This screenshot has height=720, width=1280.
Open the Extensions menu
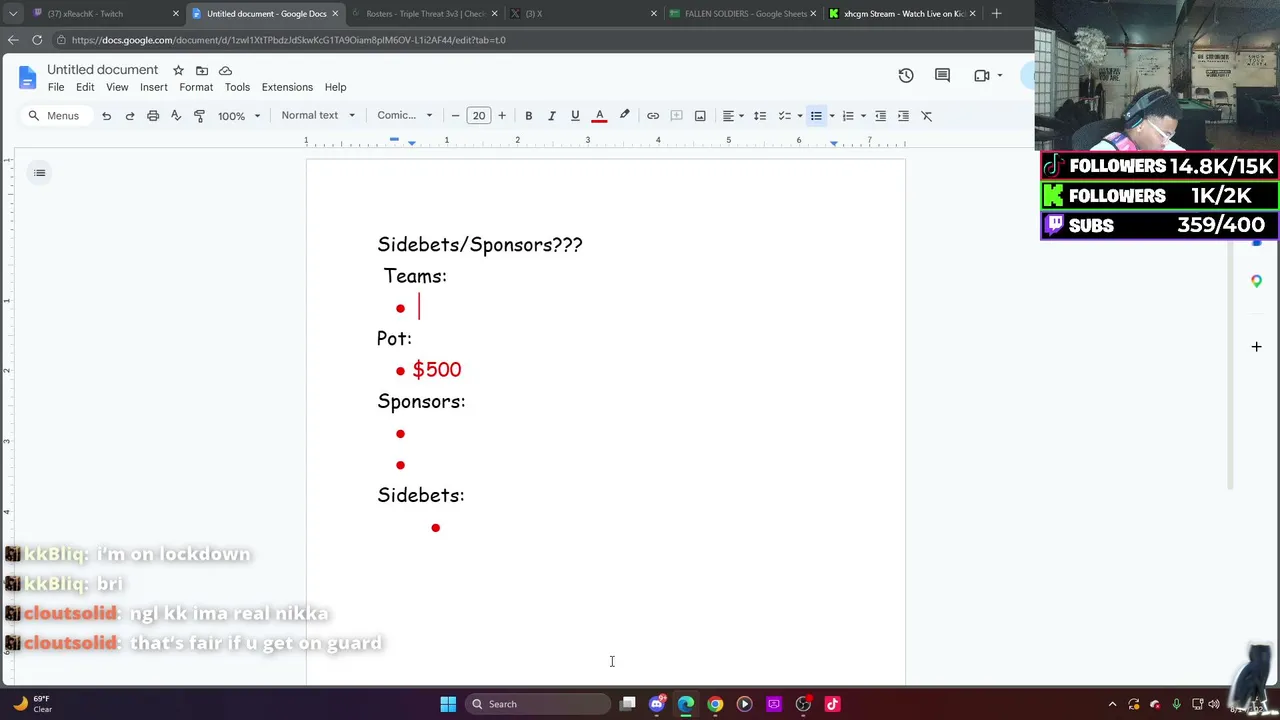(287, 87)
